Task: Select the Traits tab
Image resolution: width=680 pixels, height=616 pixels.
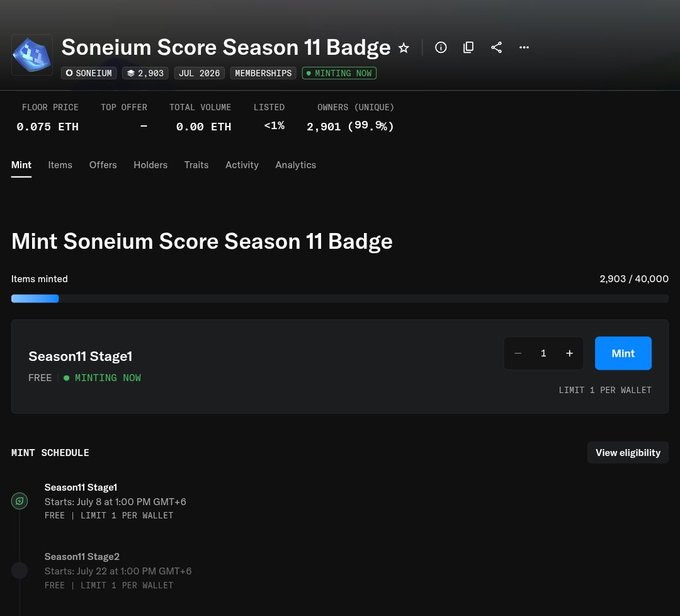Action: click(196, 165)
